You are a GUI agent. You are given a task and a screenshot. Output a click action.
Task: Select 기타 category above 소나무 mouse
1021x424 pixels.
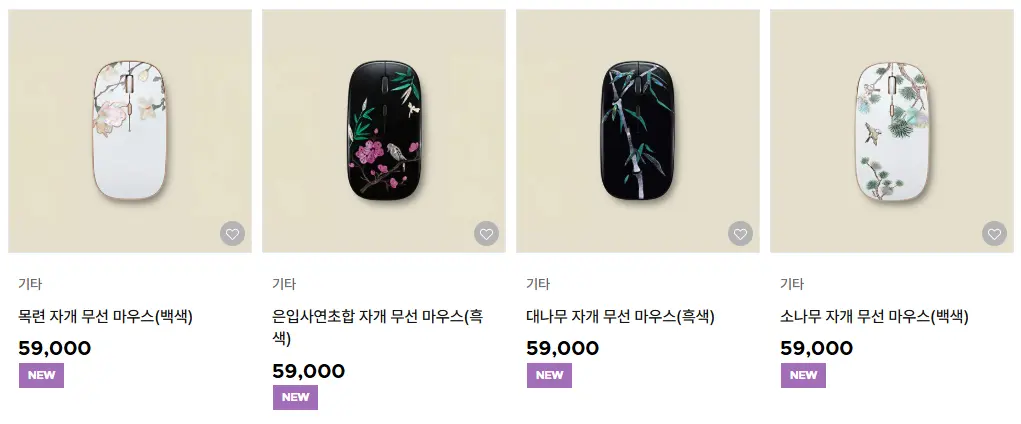792,284
